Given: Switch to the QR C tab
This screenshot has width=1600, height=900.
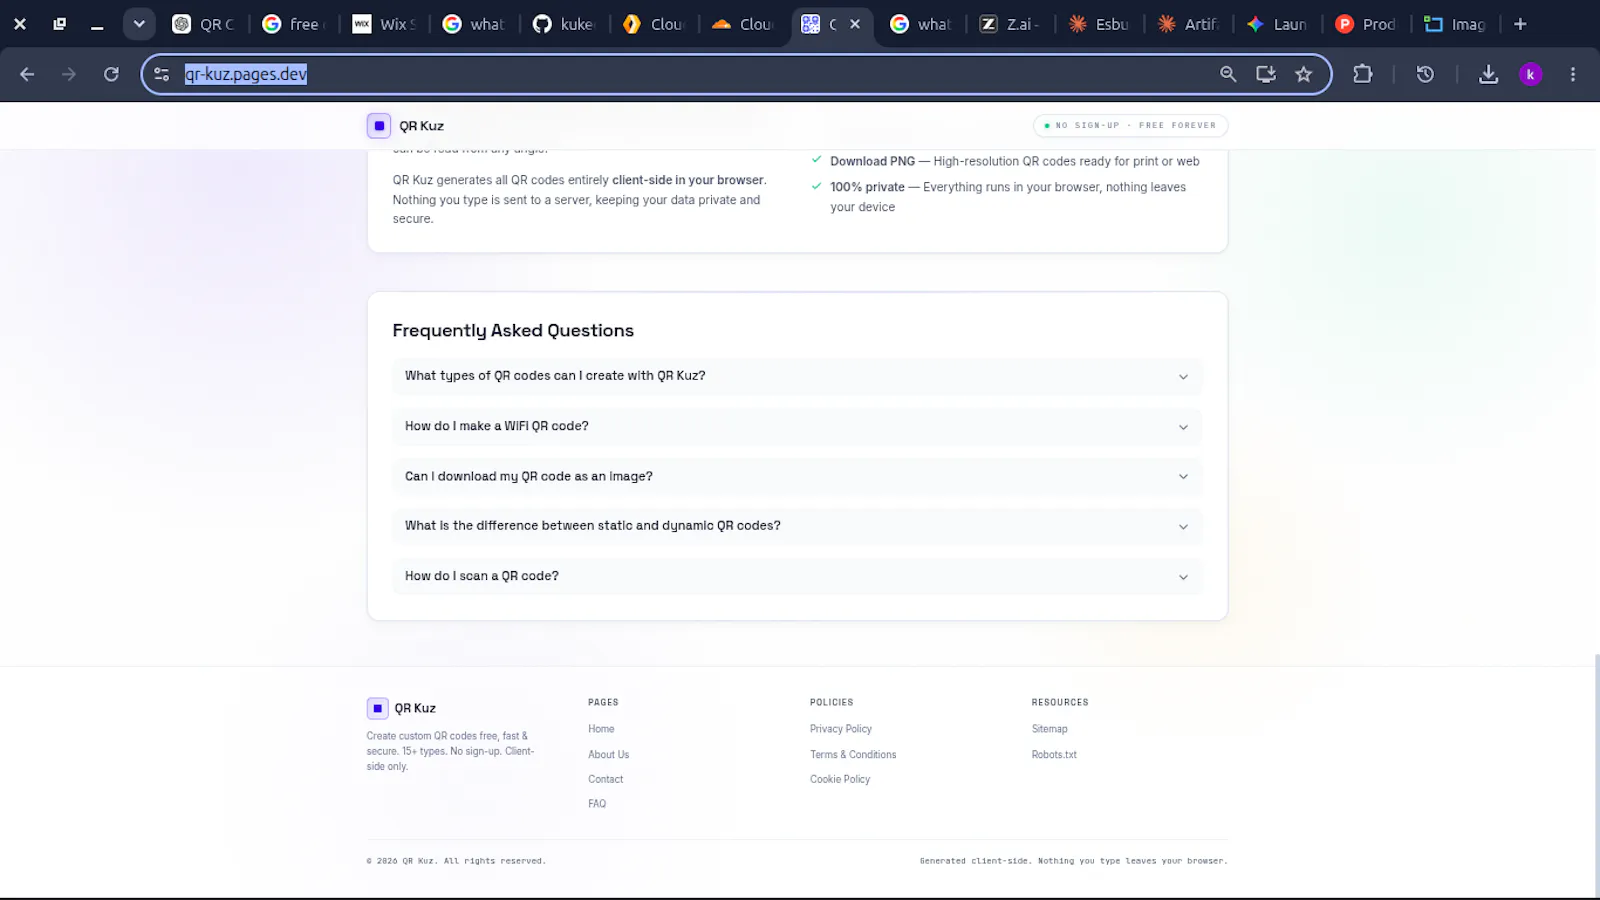Looking at the screenshot, I should click(204, 24).
